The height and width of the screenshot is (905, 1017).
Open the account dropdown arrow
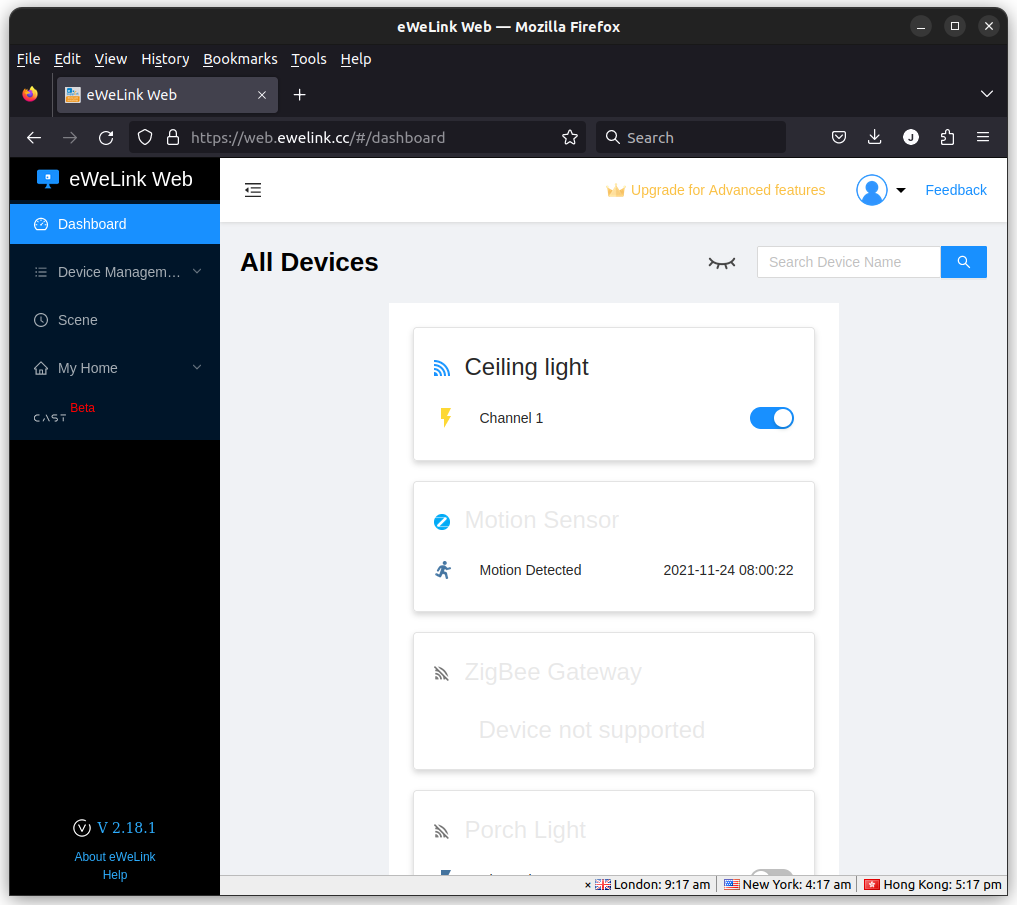pyautogui.click(x=901, y=190)
